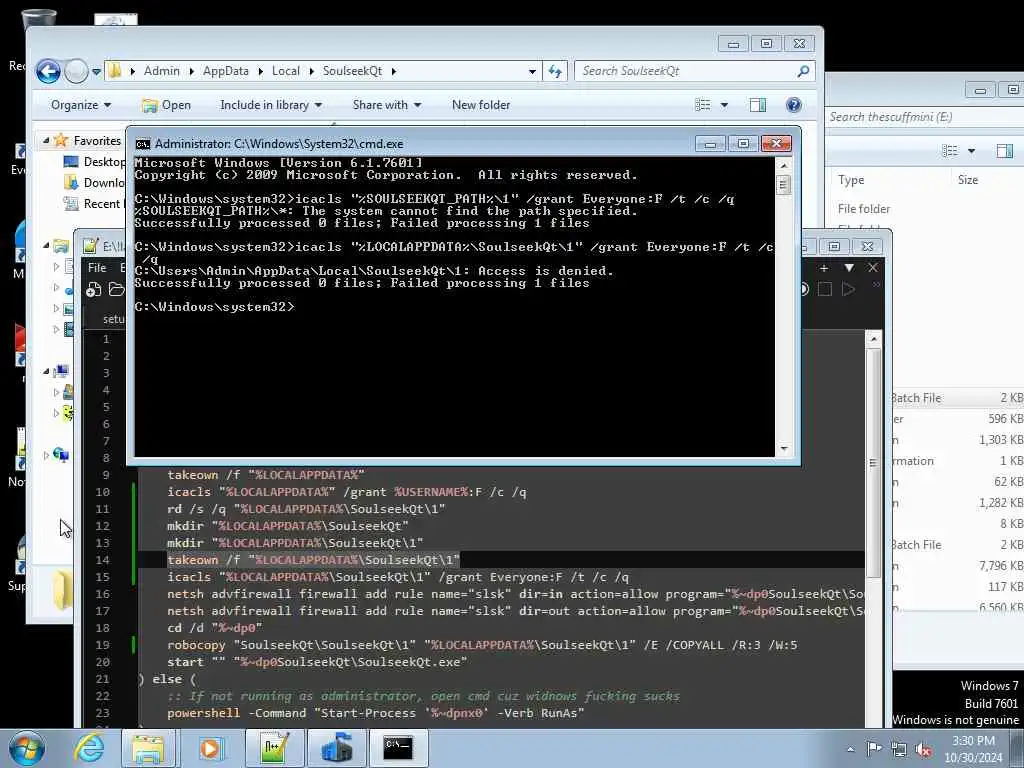The width and height of the screenshot is (1024, 768).
Task: Click the volume muted icon in the tray
Action: tap(923, 750)
